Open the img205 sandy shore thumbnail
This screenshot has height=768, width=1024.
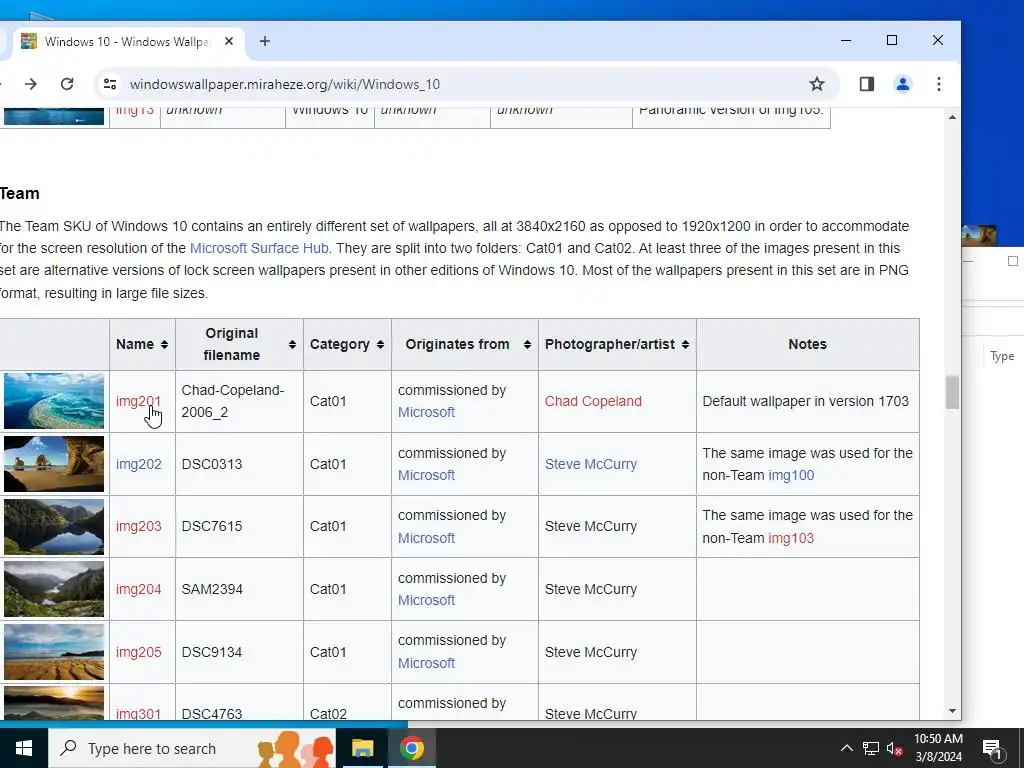click(54, 652)
